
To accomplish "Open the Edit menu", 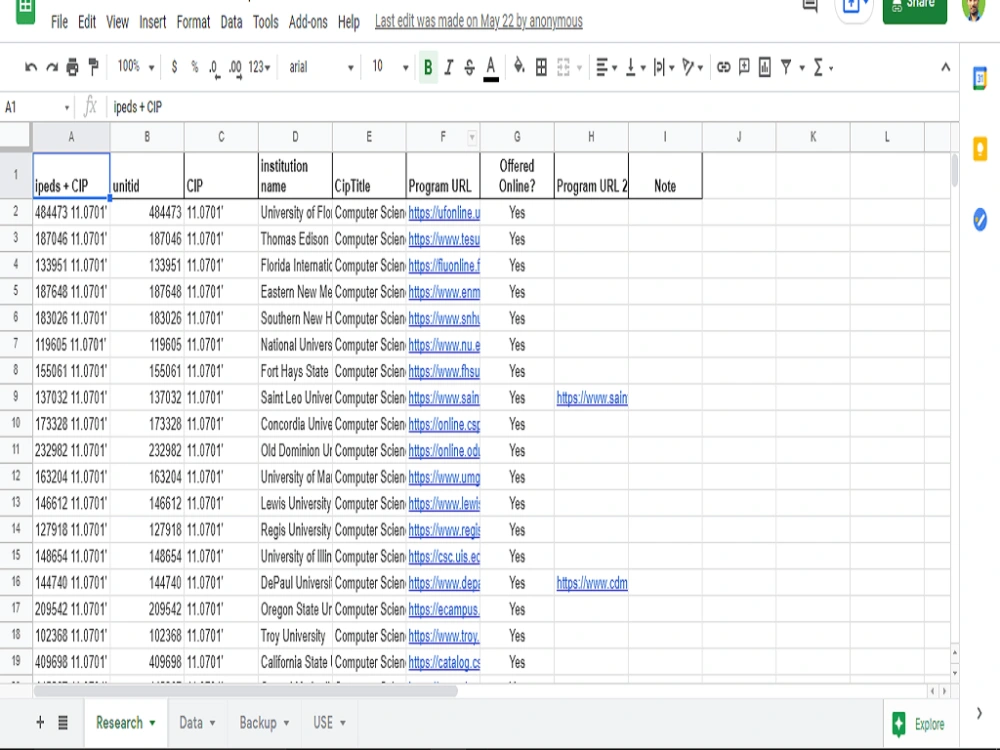I will (x=87, y=22).
